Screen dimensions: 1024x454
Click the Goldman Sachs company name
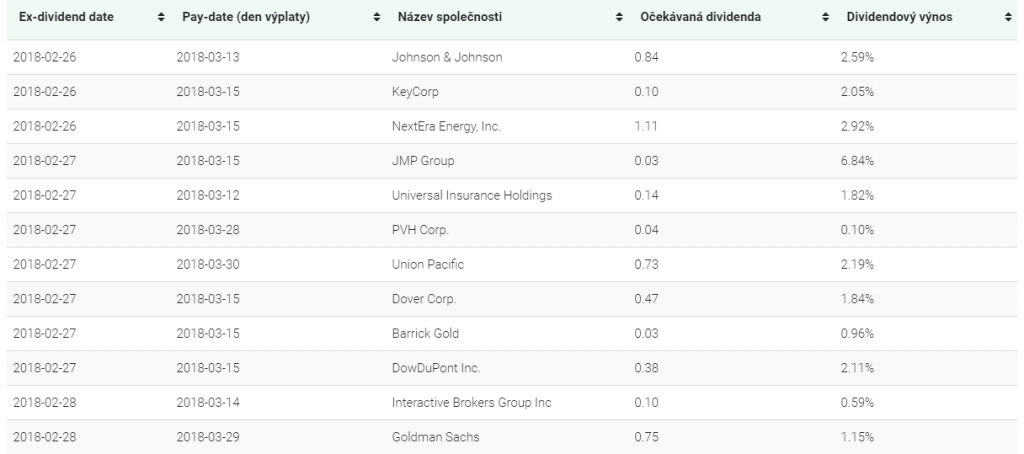(x=431, y=437)
